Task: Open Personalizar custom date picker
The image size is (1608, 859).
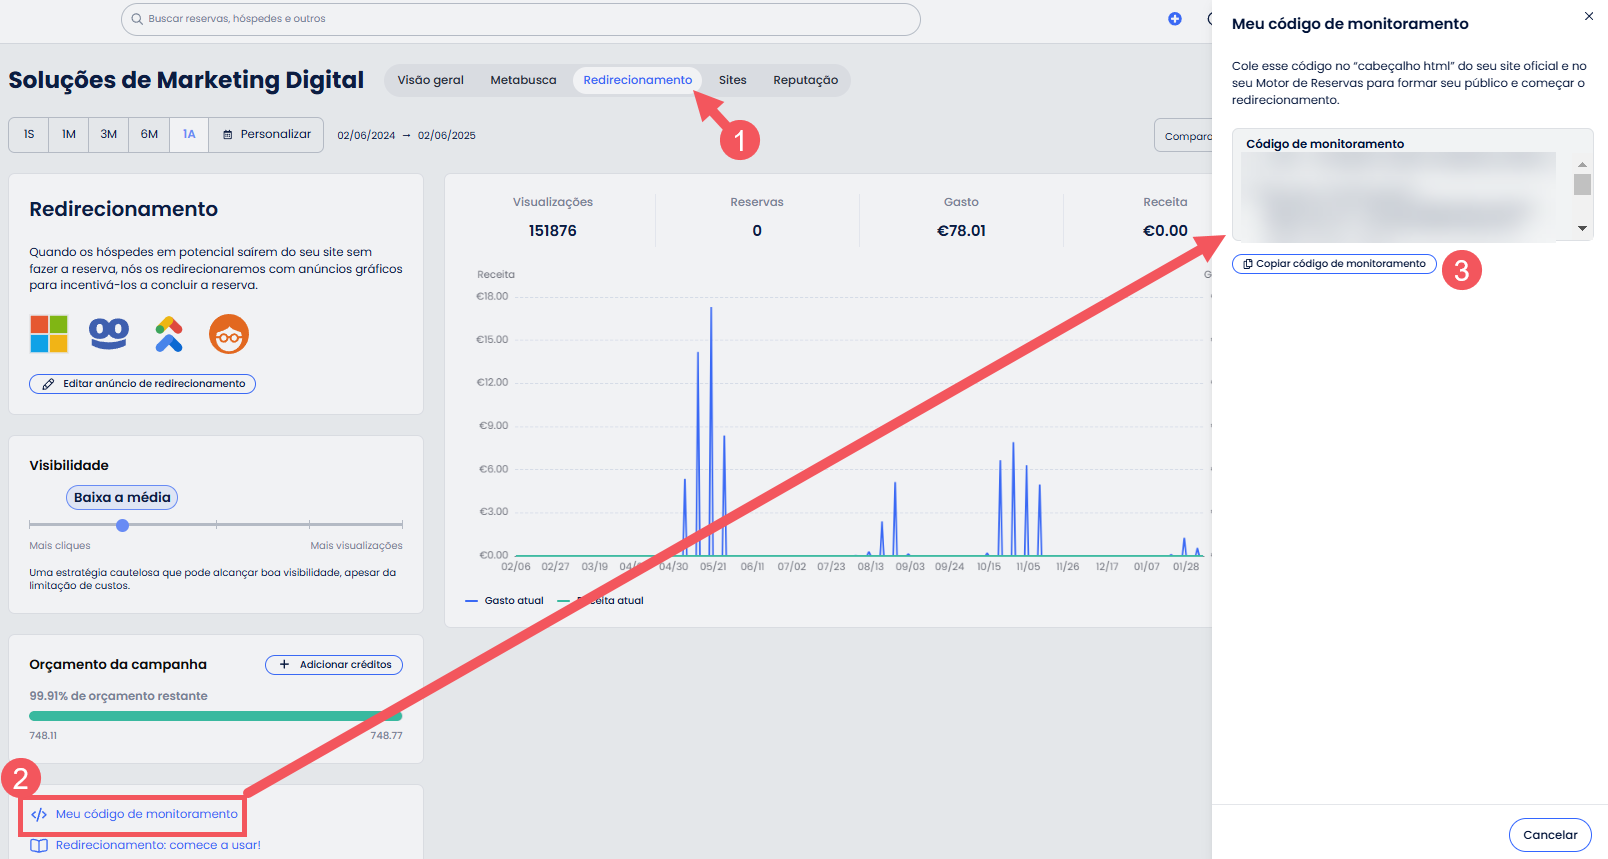Action: click(267, 134)
